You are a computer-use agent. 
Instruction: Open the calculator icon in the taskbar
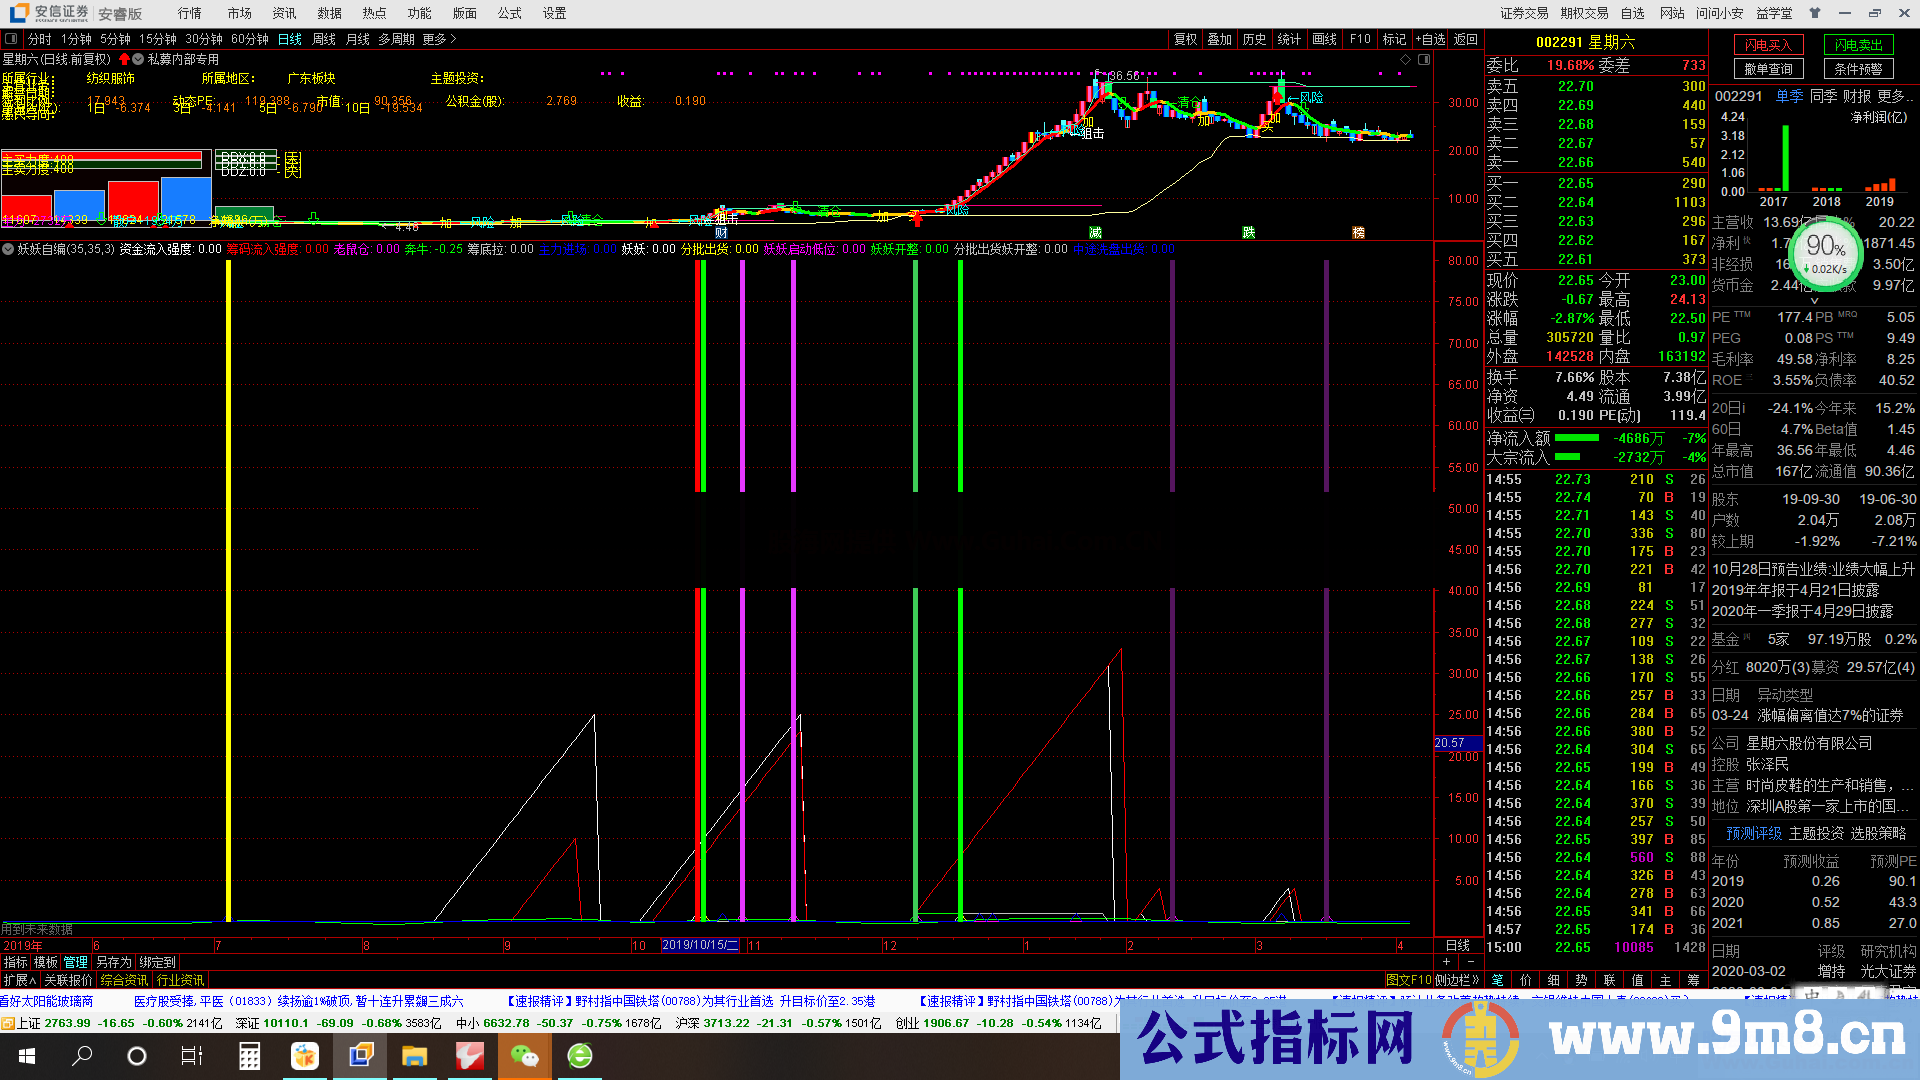click(249, 1055)
